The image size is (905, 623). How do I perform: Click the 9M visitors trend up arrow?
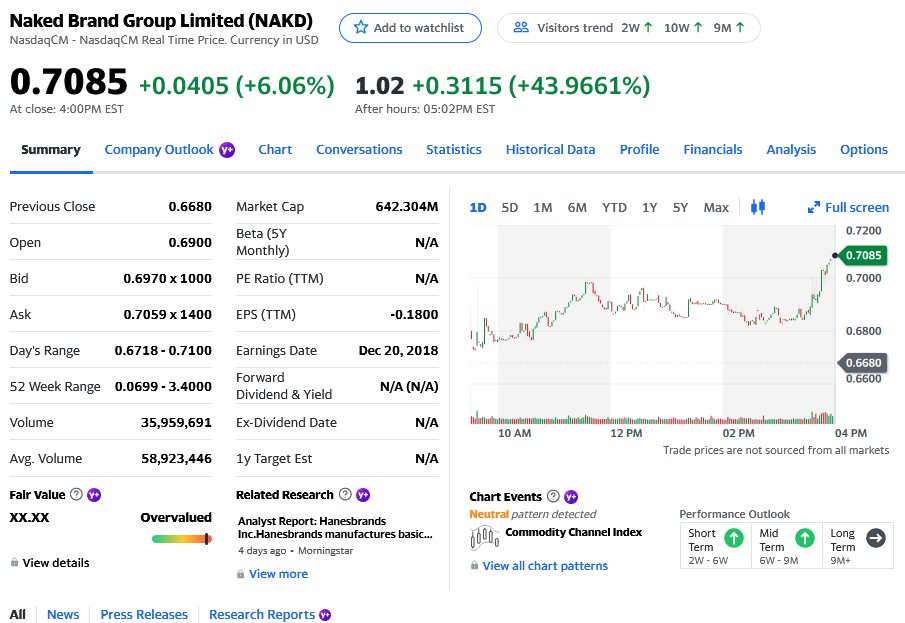(740, 27)
